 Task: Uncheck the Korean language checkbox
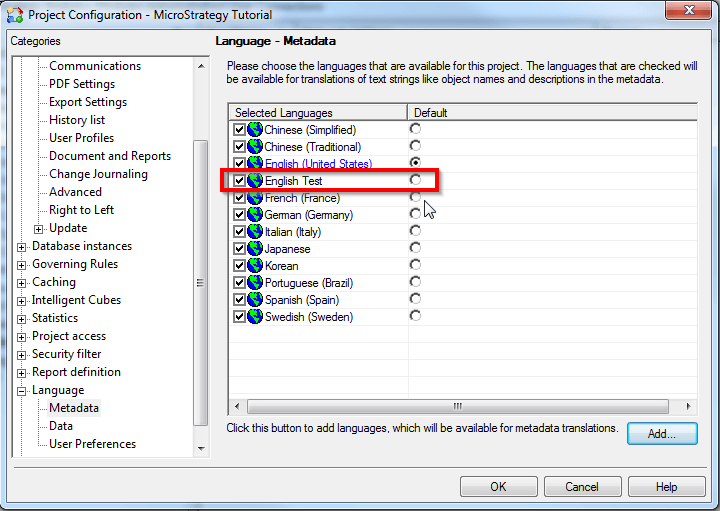click(239, 265)
